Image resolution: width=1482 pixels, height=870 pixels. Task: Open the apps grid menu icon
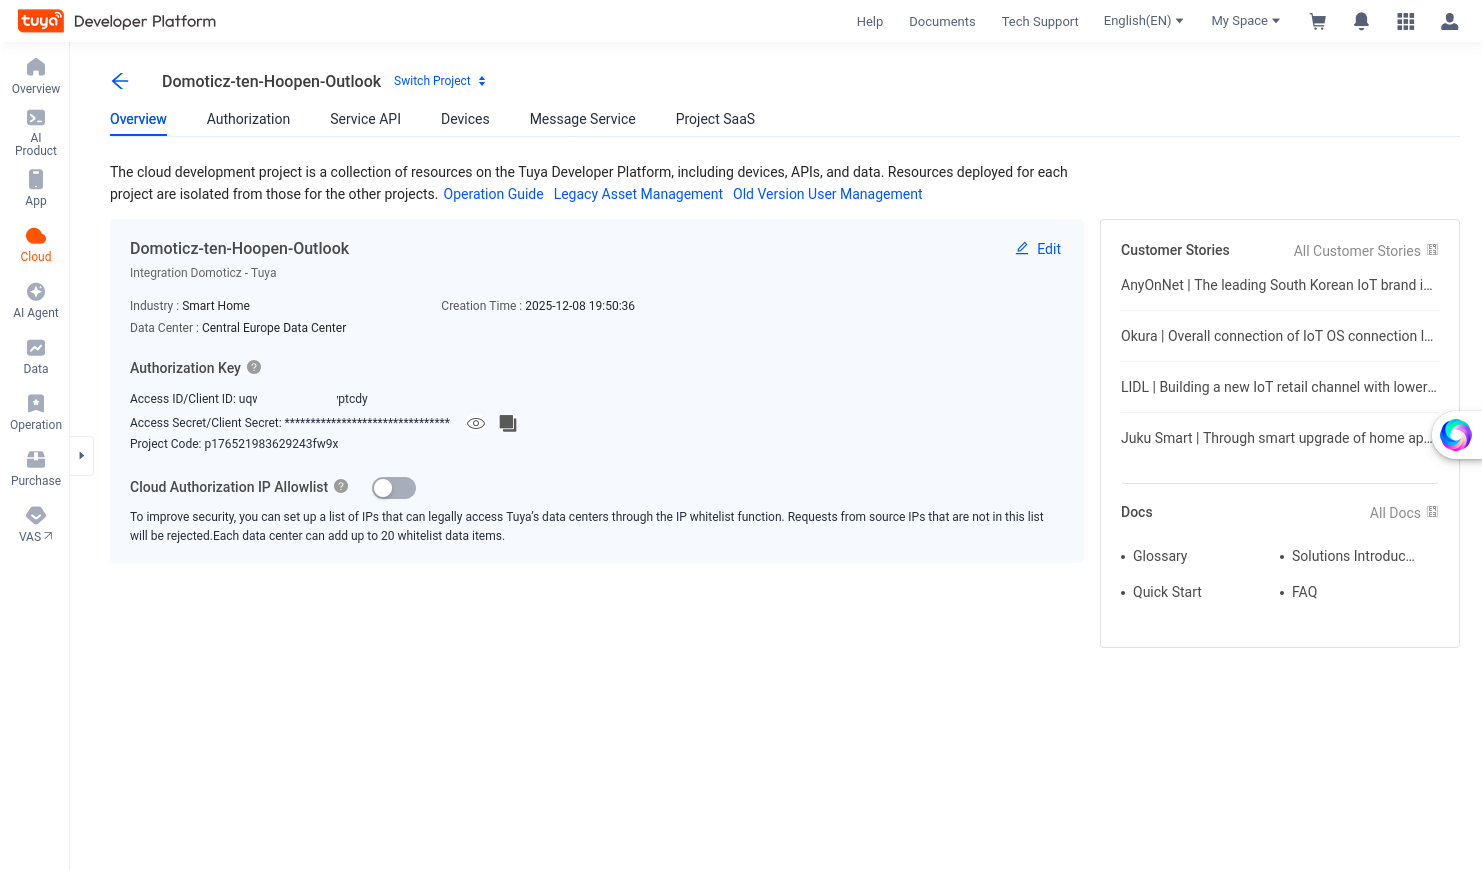(x=1405, y=21)
